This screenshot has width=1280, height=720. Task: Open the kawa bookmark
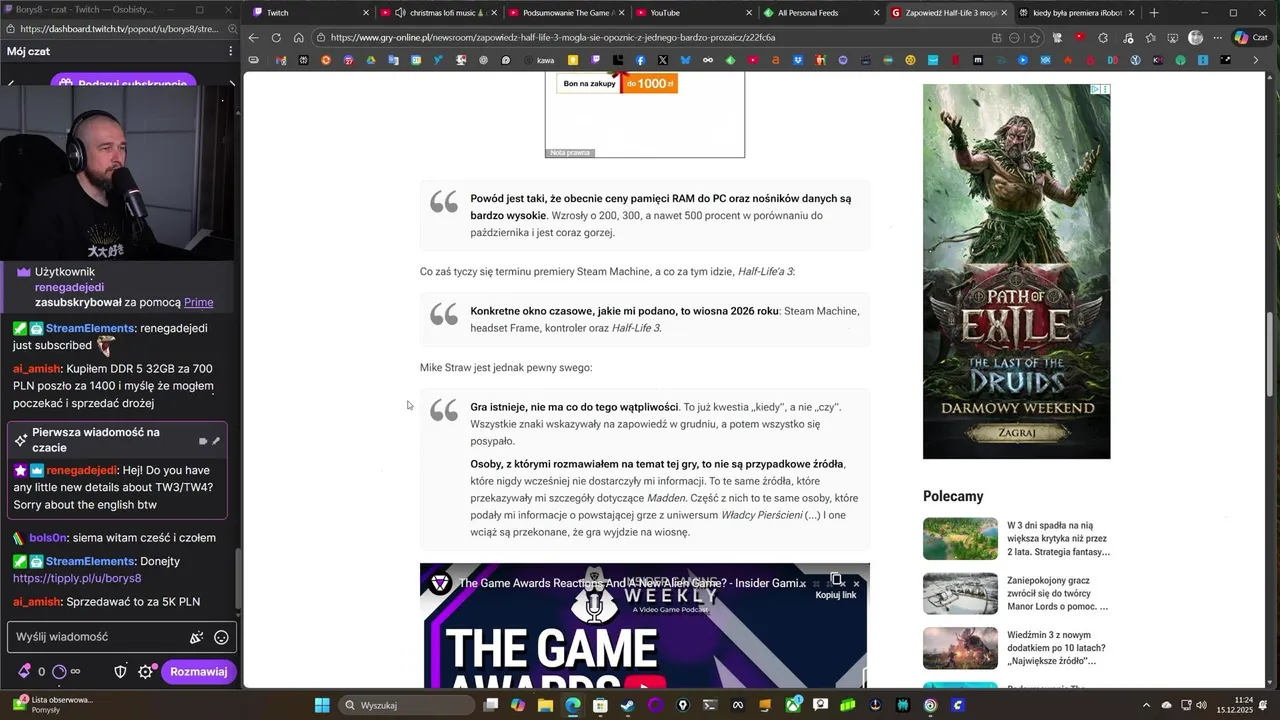(539, 60)
